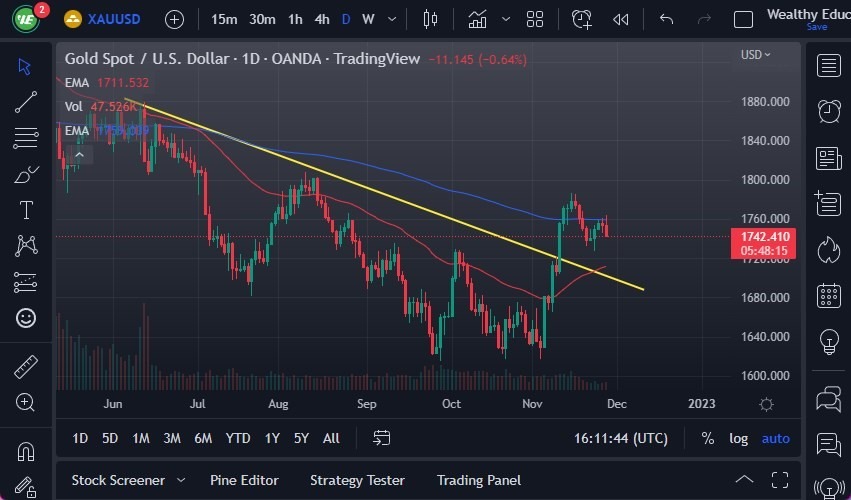Viewport: 851px width, 500px height.
Task: Click the Bar Replay rewind icon
Action: point(621,19)
